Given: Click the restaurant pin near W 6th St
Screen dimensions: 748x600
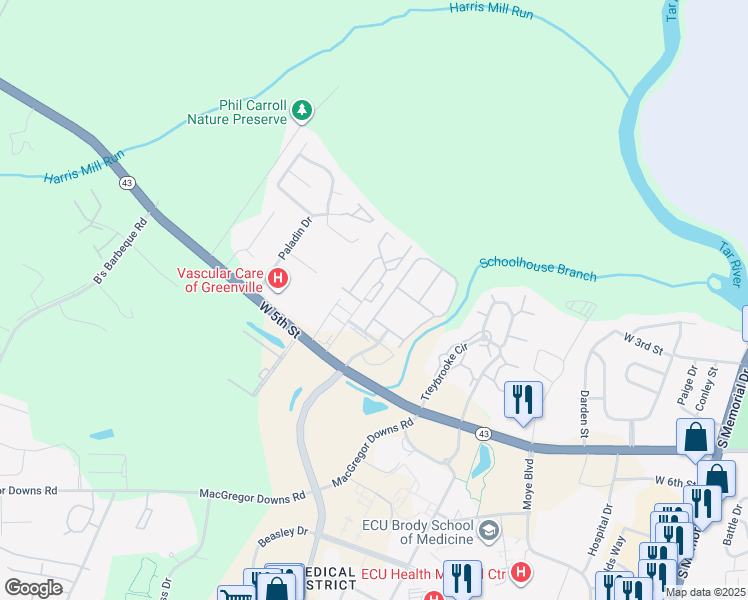Looking at the screenshot, I should point(702,507).
